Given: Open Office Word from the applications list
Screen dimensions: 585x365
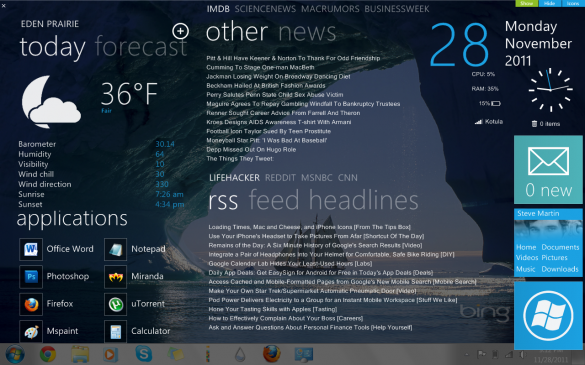Looking at the screenshot, I should tap(57, 249).
